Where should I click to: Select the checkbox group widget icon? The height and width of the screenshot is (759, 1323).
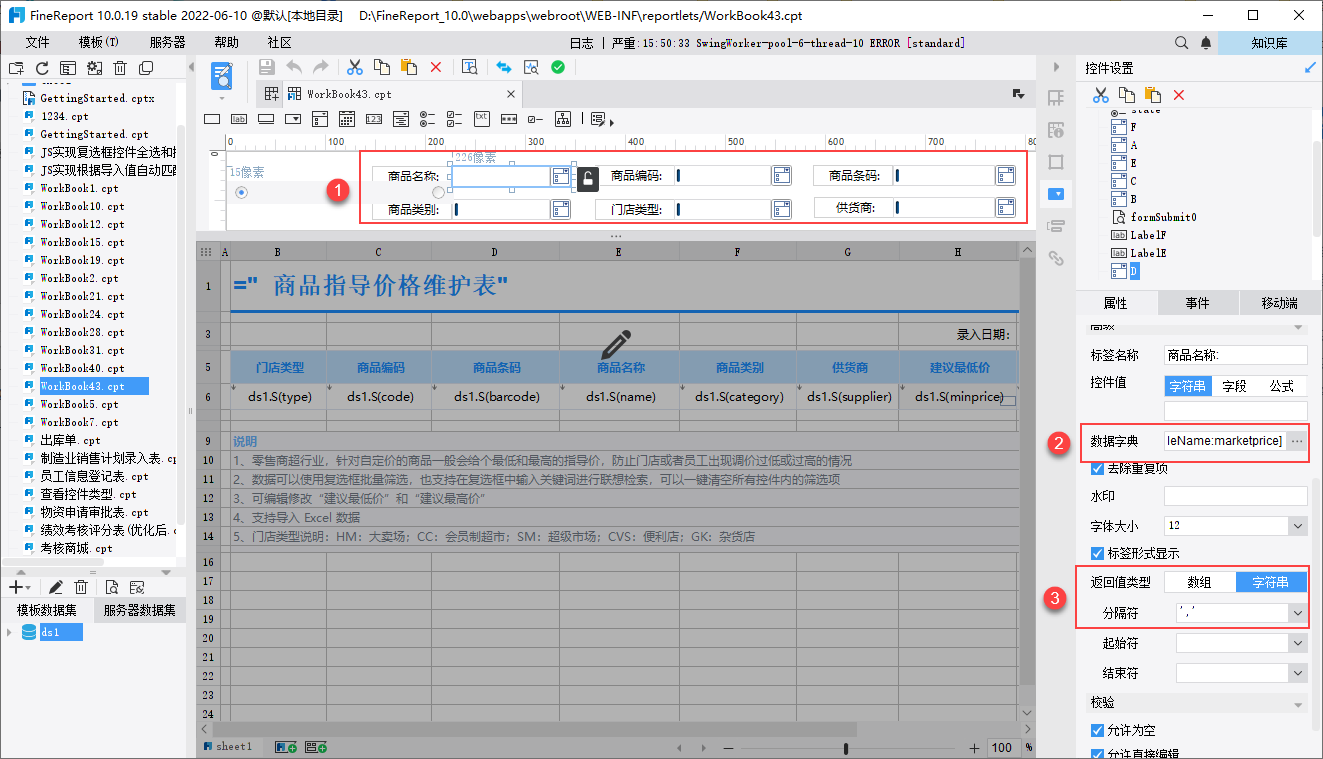[x=454, y=118]
